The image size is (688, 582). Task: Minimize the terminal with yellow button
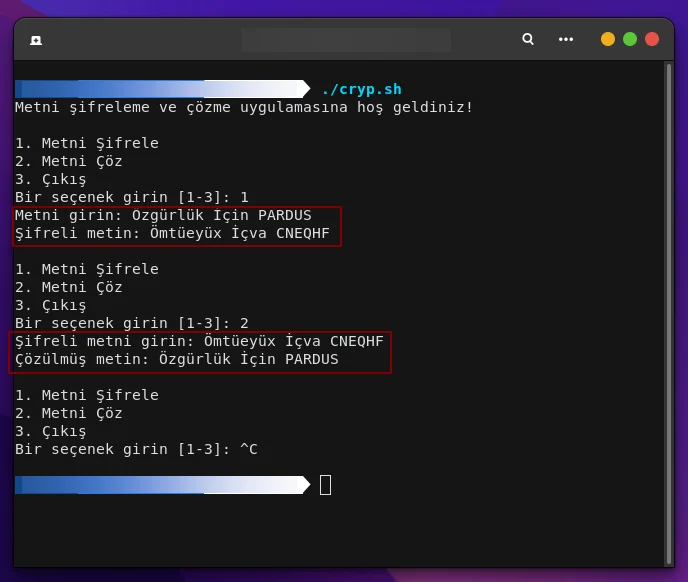pos(608,39)
